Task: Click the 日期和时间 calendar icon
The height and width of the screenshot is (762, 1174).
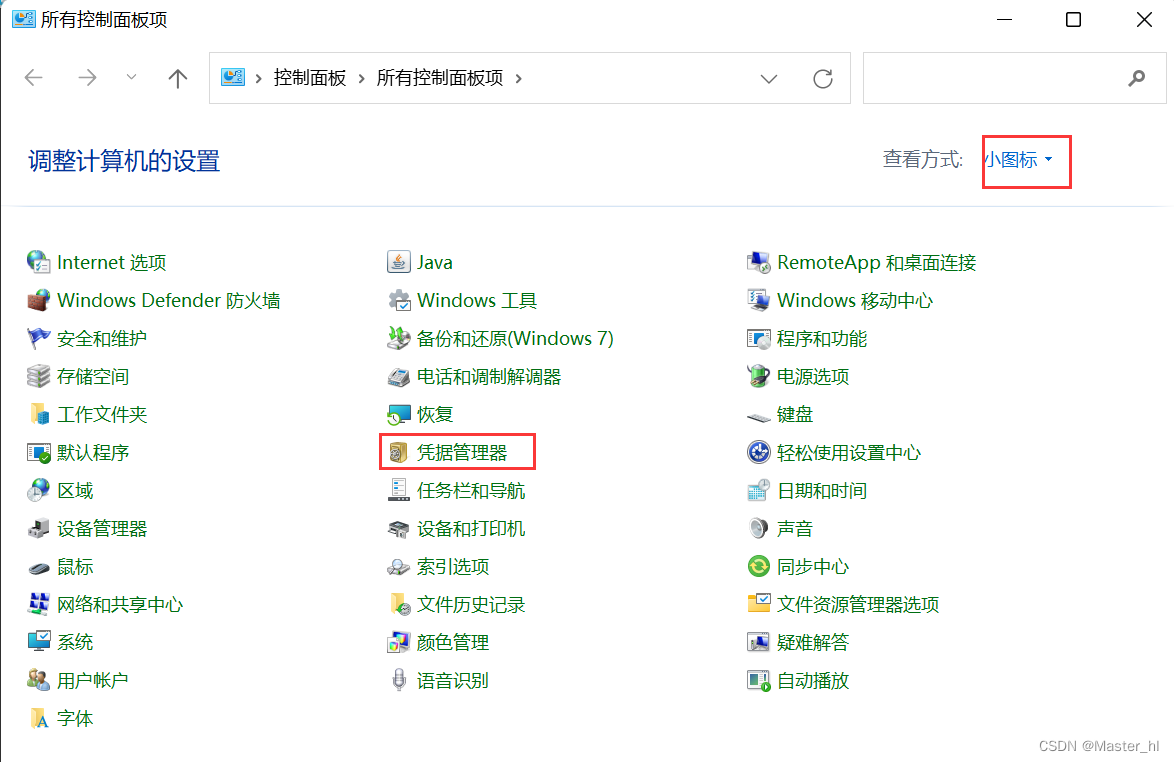Action: 758,490
